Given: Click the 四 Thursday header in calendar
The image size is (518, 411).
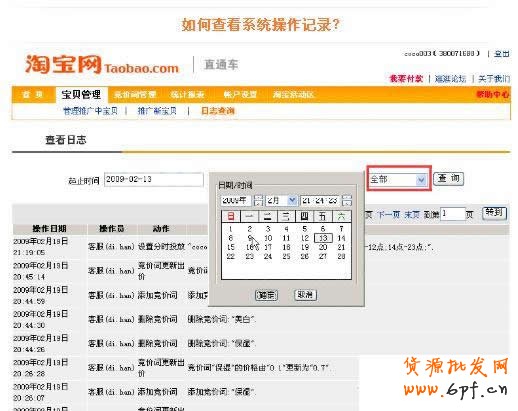Looking at the screenshot, I should click(304, 216).
